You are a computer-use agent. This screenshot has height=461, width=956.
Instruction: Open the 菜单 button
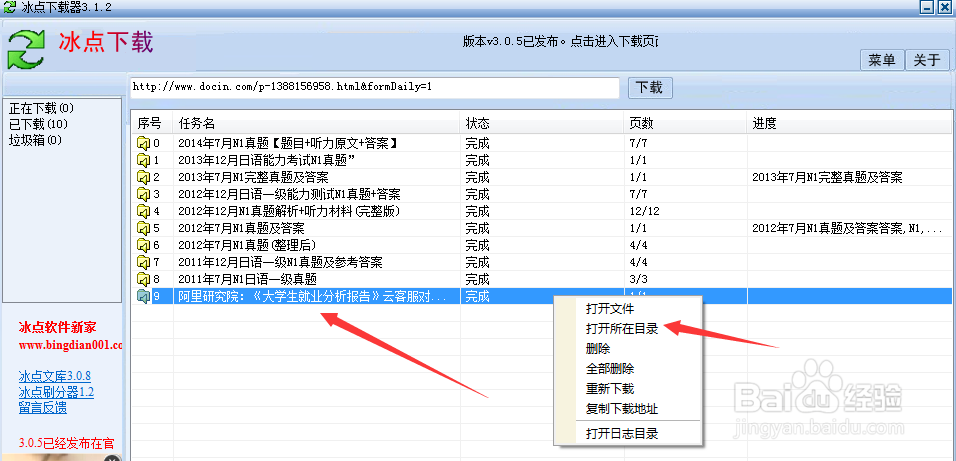pos(882,60)
